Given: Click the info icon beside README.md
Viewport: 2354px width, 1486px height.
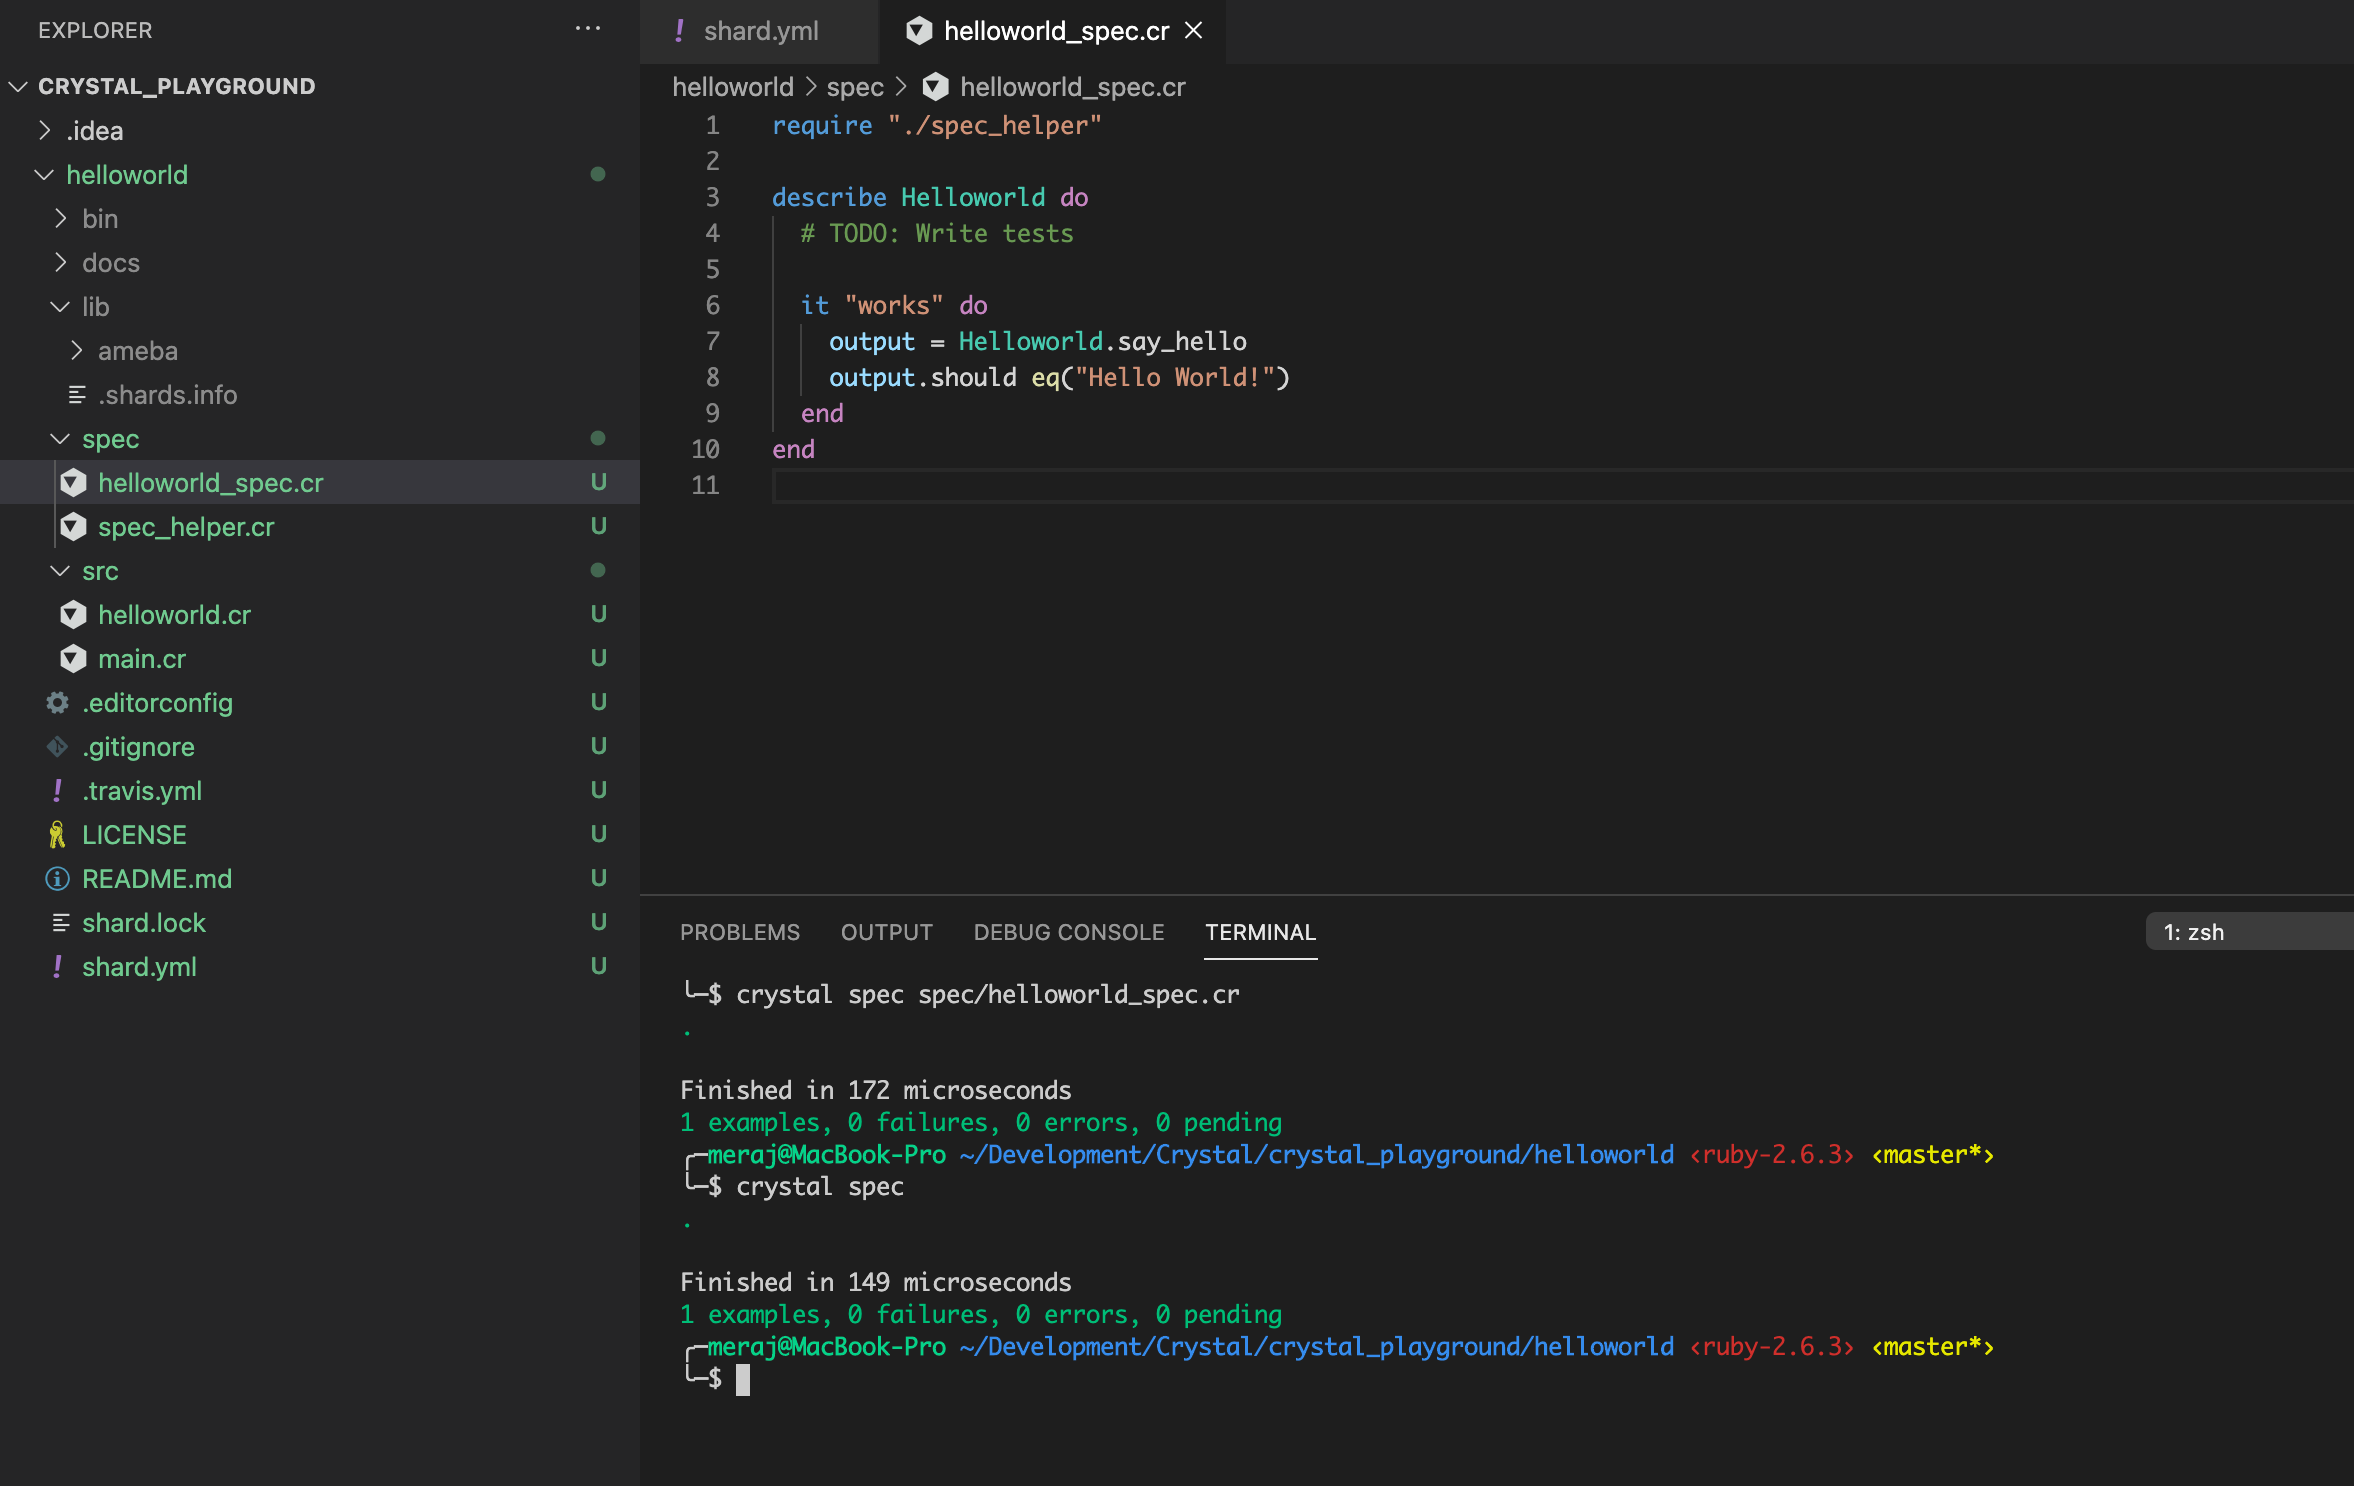Looking at the screenshot, I should pos(57,879).
